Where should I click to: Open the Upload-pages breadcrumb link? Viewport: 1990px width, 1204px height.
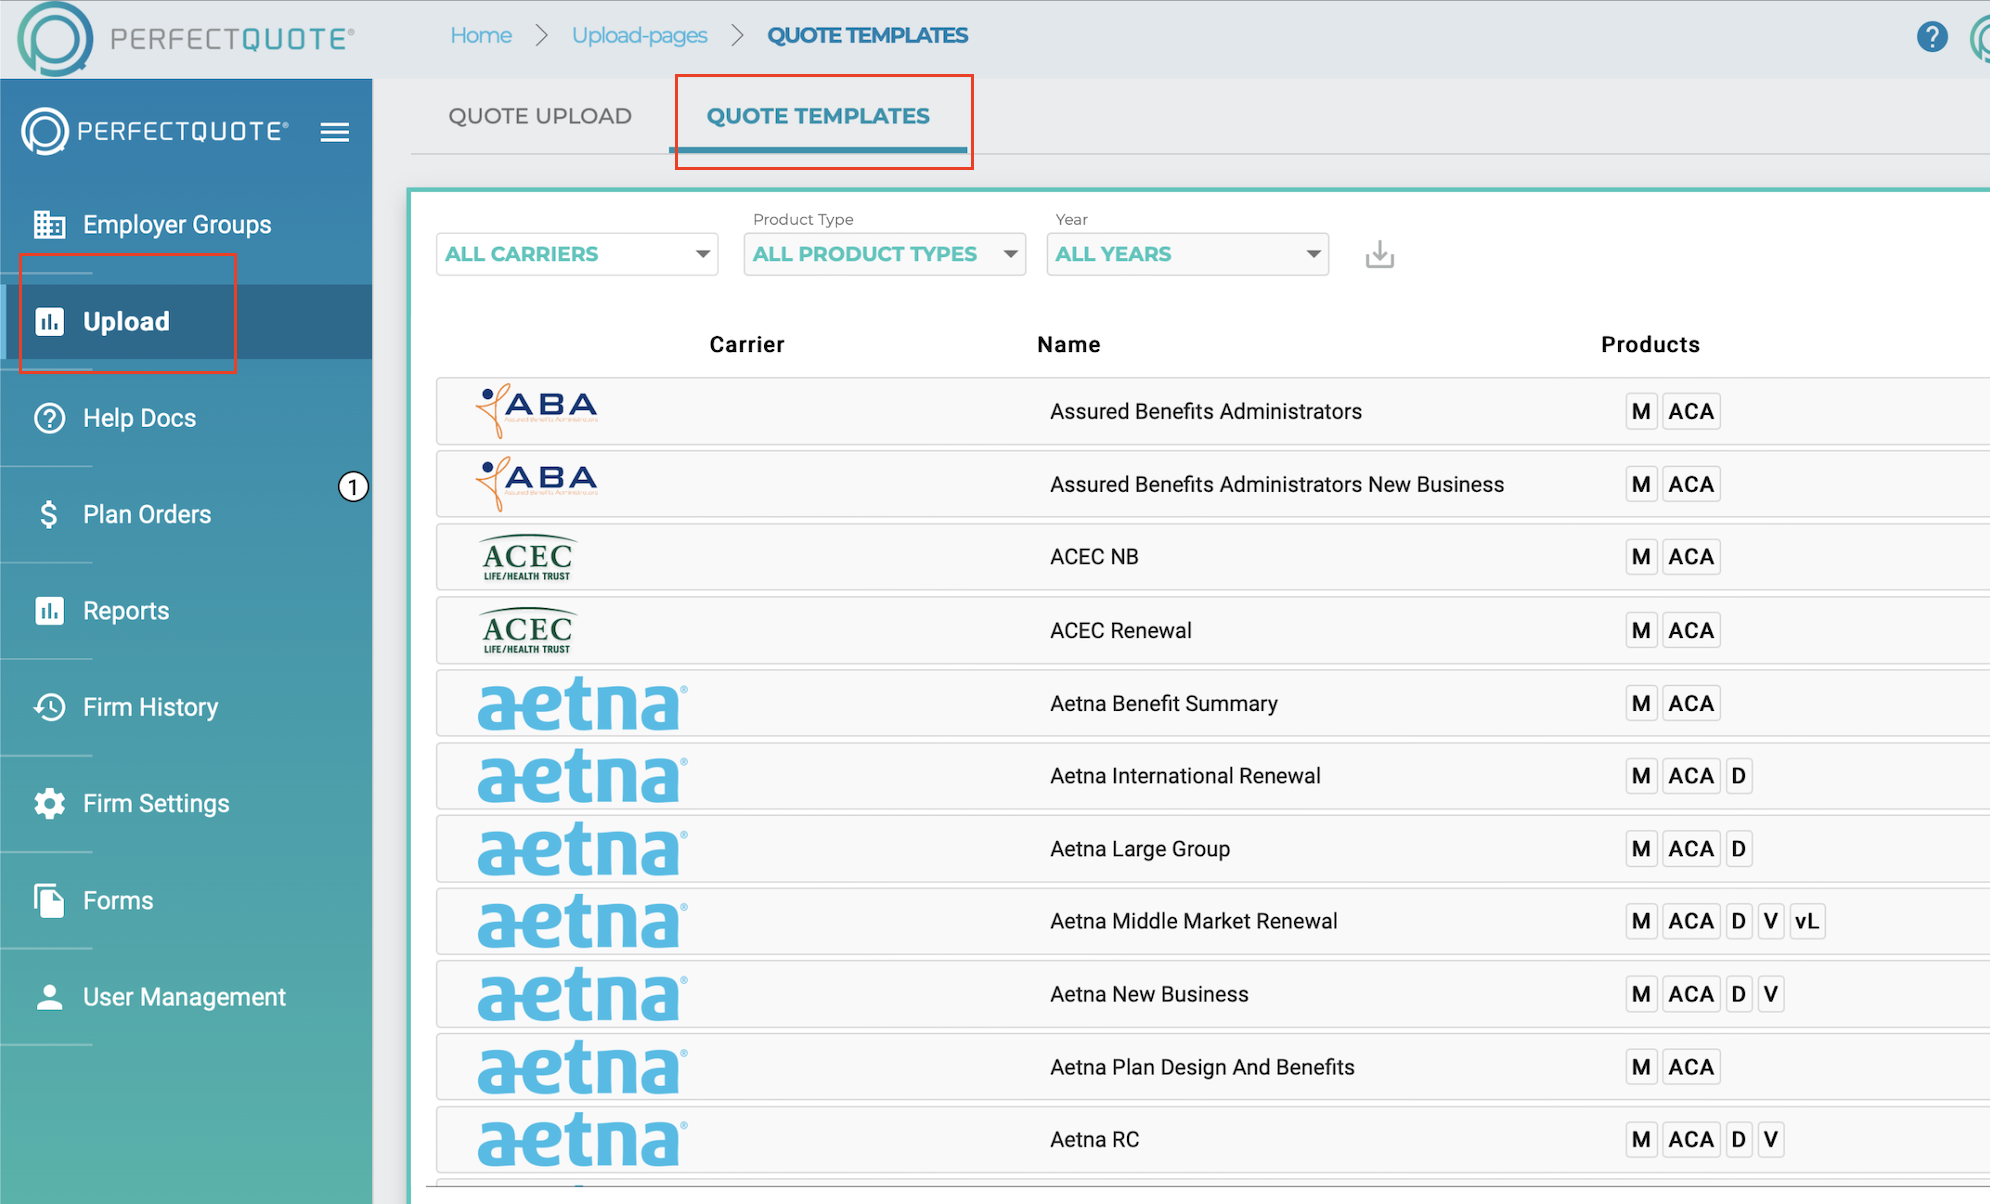click(x=640, y=36)
